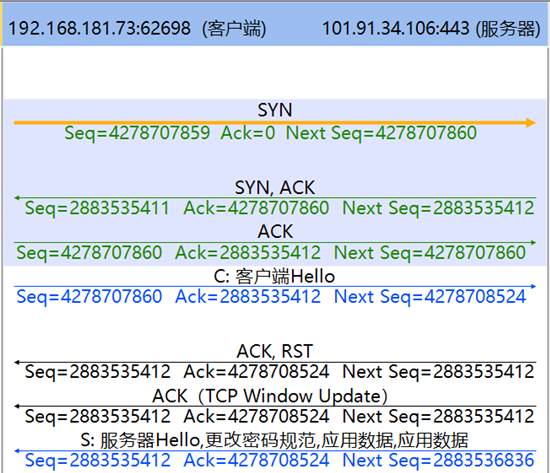Select the ACK, RST packet label
Screen dimensions: 550x473
275,351
